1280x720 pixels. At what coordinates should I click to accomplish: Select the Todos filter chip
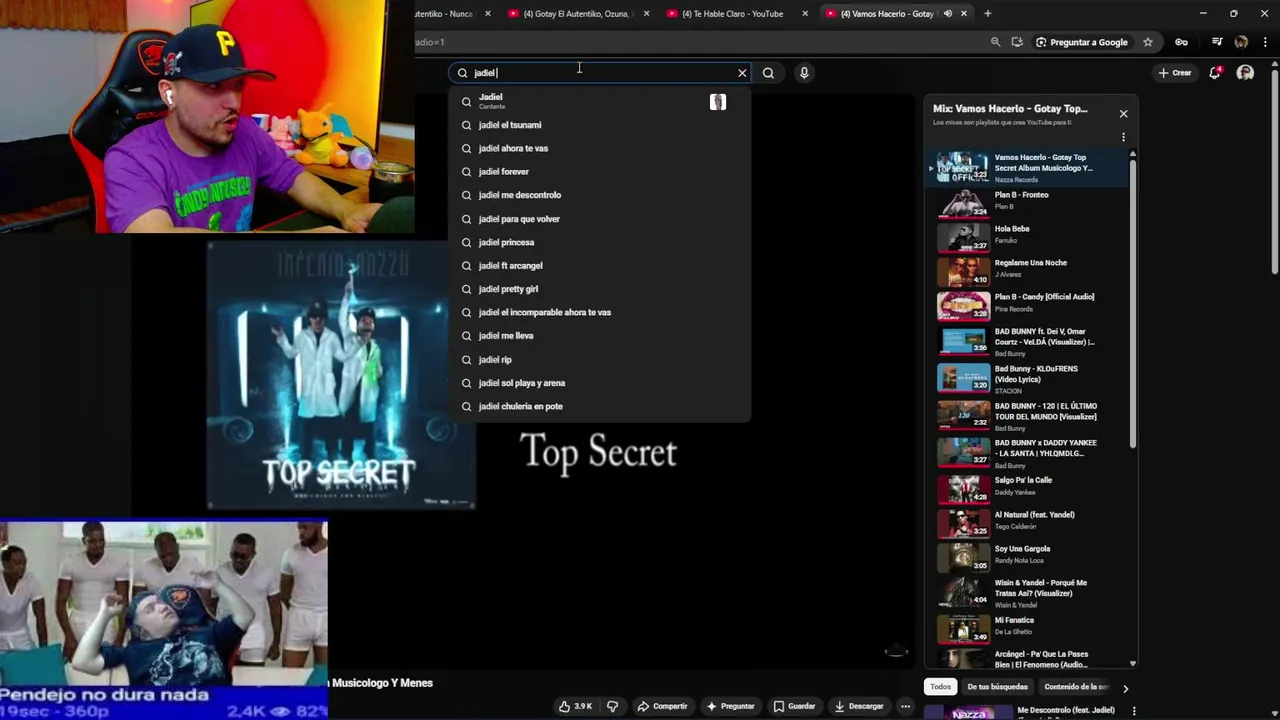[x=940, y=687]
